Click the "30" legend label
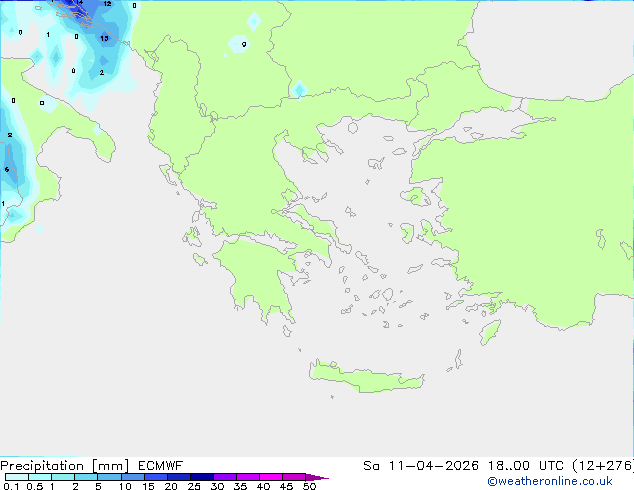Viewport: 634px width, 490px height. (217, 486)
